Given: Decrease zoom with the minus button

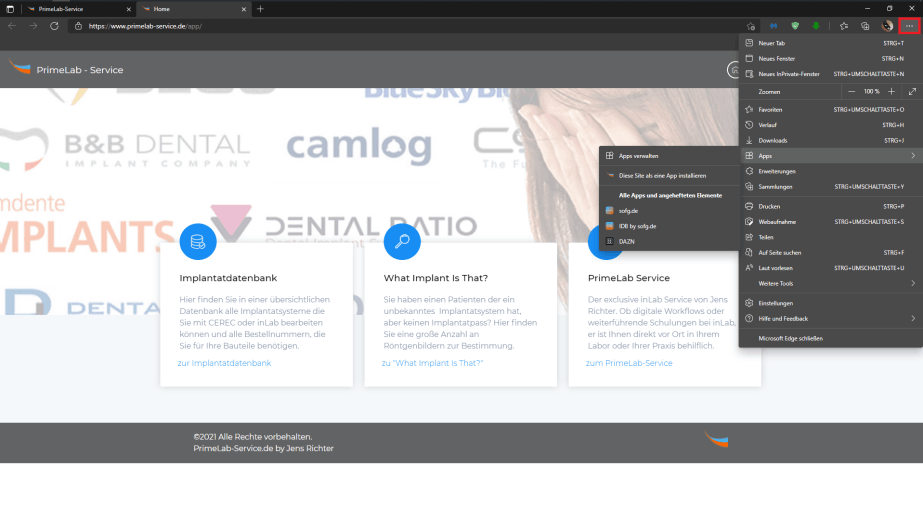Looking at the screenshot, I should [852, 91].
